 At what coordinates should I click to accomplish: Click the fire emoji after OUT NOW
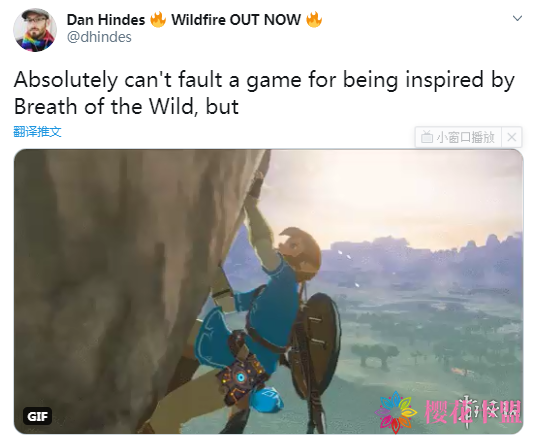[314, 19]
